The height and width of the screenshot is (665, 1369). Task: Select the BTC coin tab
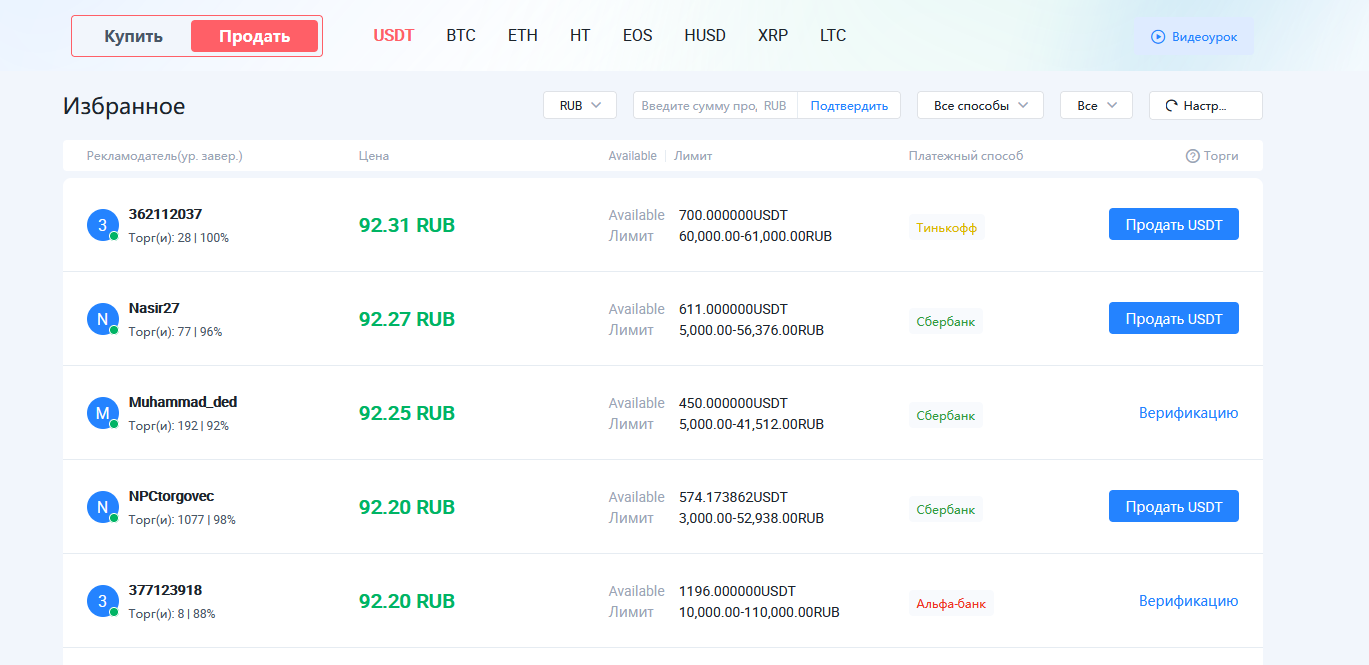(x=461, y=35)
